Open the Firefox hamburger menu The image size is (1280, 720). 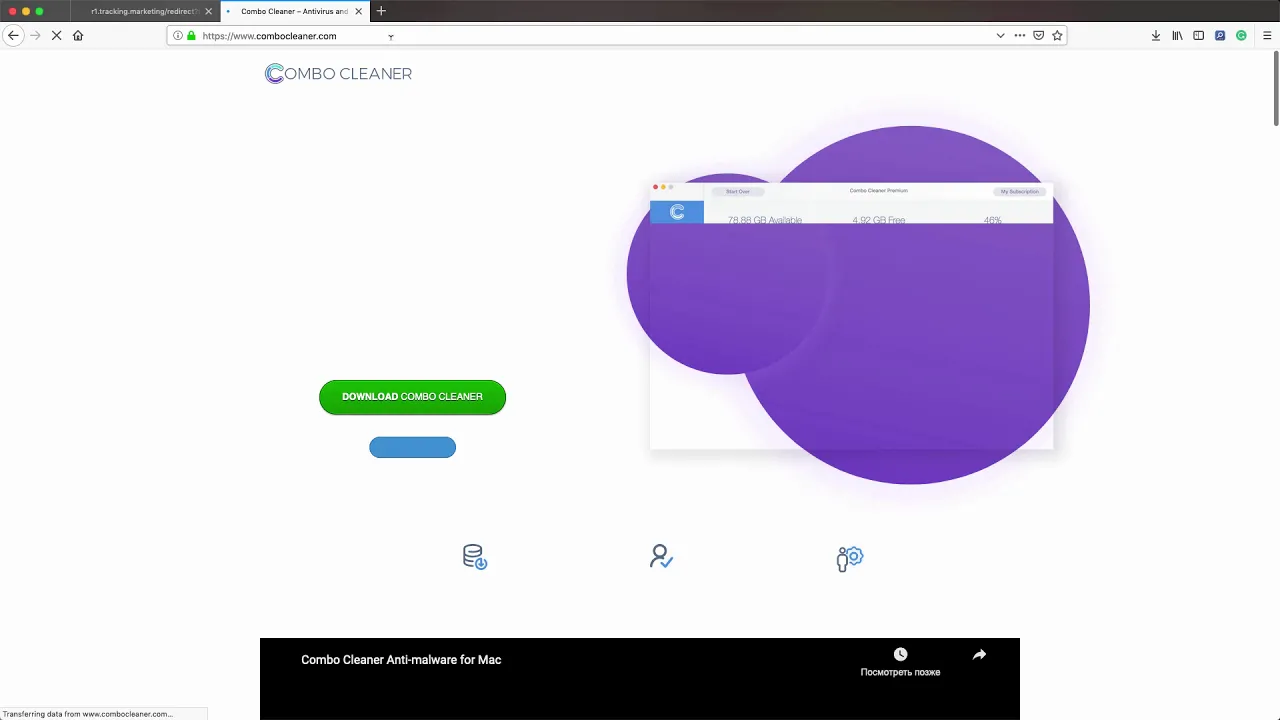[1267, 35]
